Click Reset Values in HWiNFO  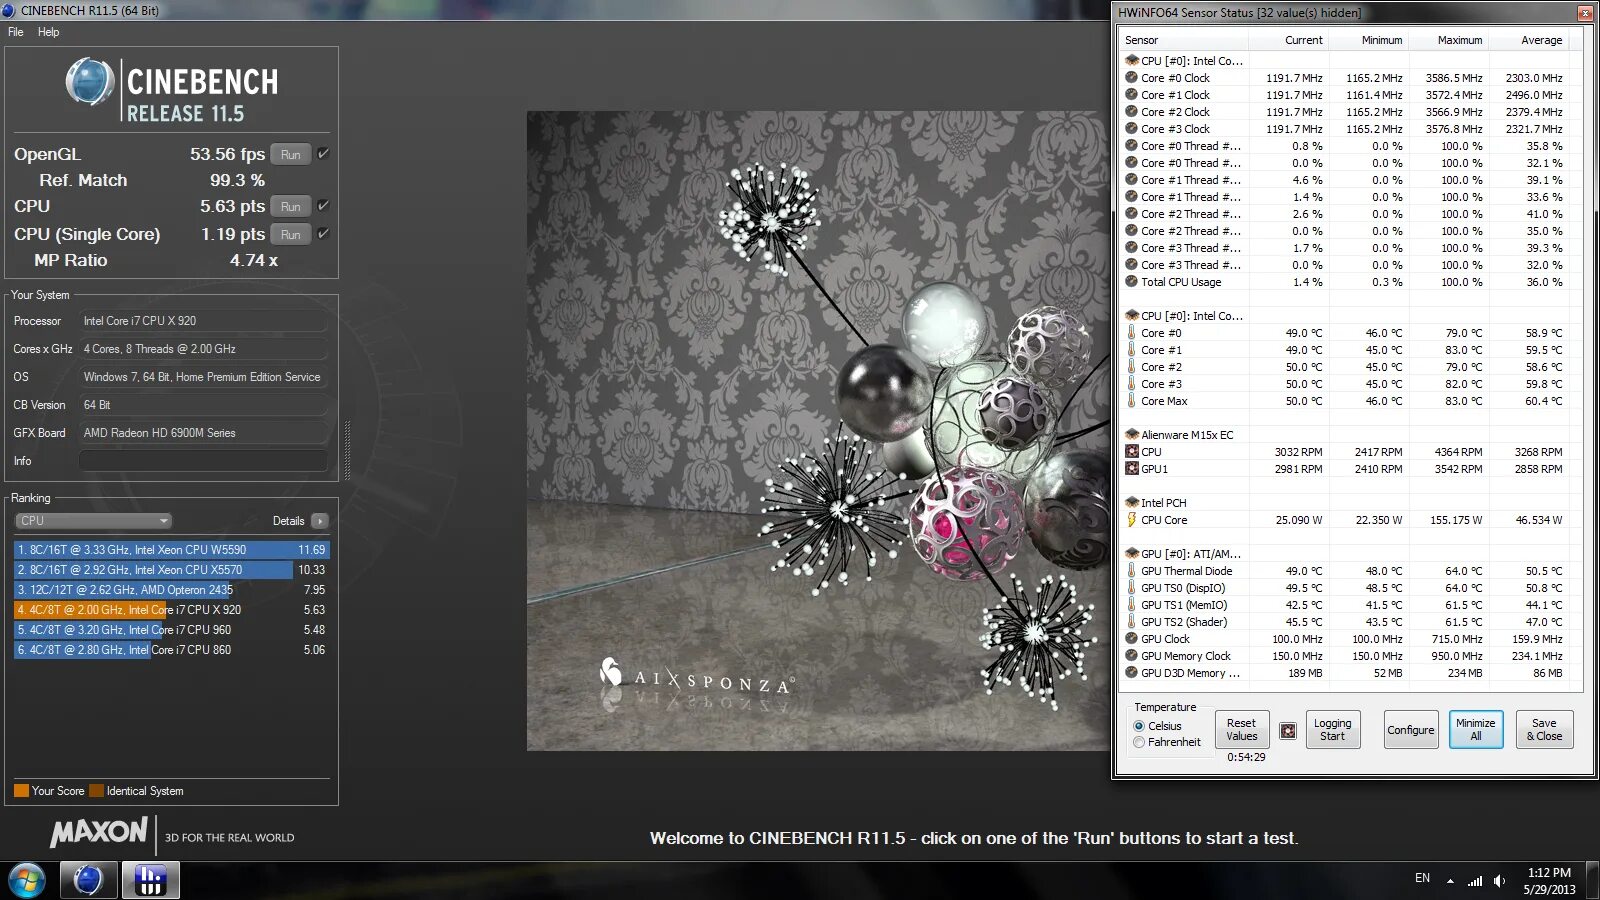1242,730
